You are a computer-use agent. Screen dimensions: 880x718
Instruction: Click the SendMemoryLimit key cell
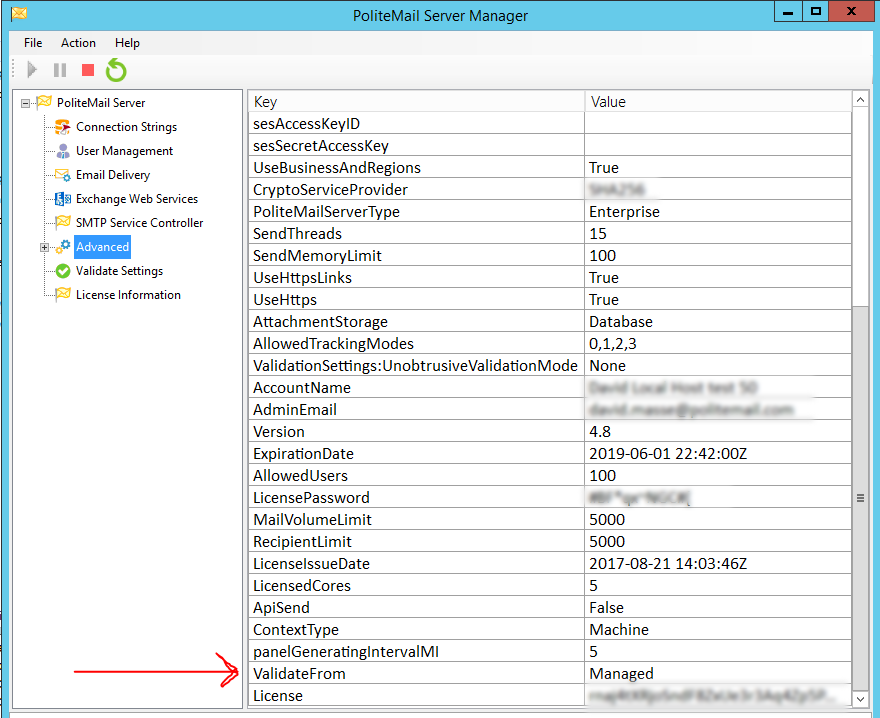click(x=416, y=255)
